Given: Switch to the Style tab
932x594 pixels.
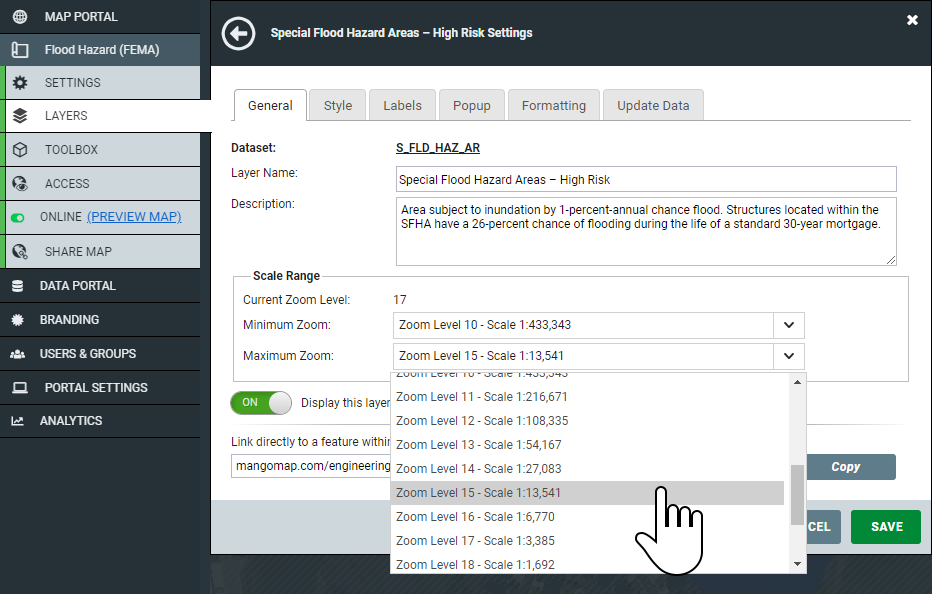Looking at the screenshot, I should tap(337, 105).
